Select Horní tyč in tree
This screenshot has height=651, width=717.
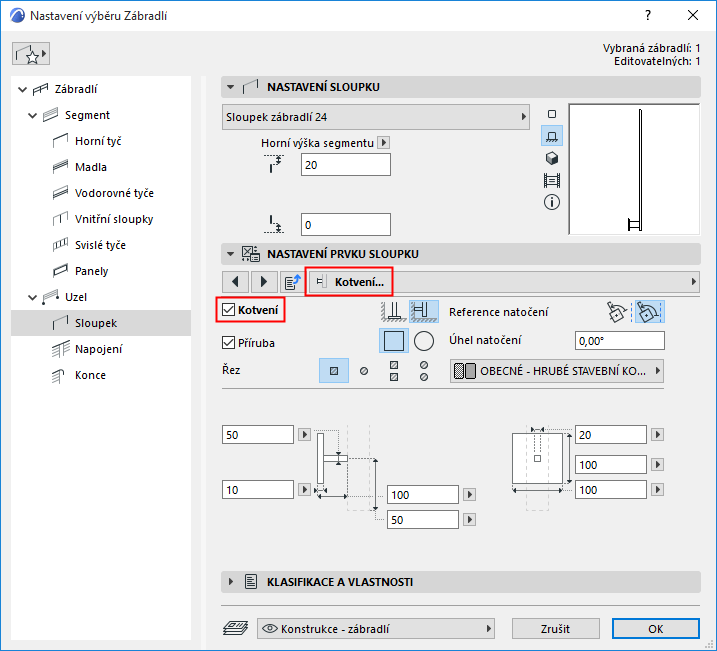click(98, 141)
